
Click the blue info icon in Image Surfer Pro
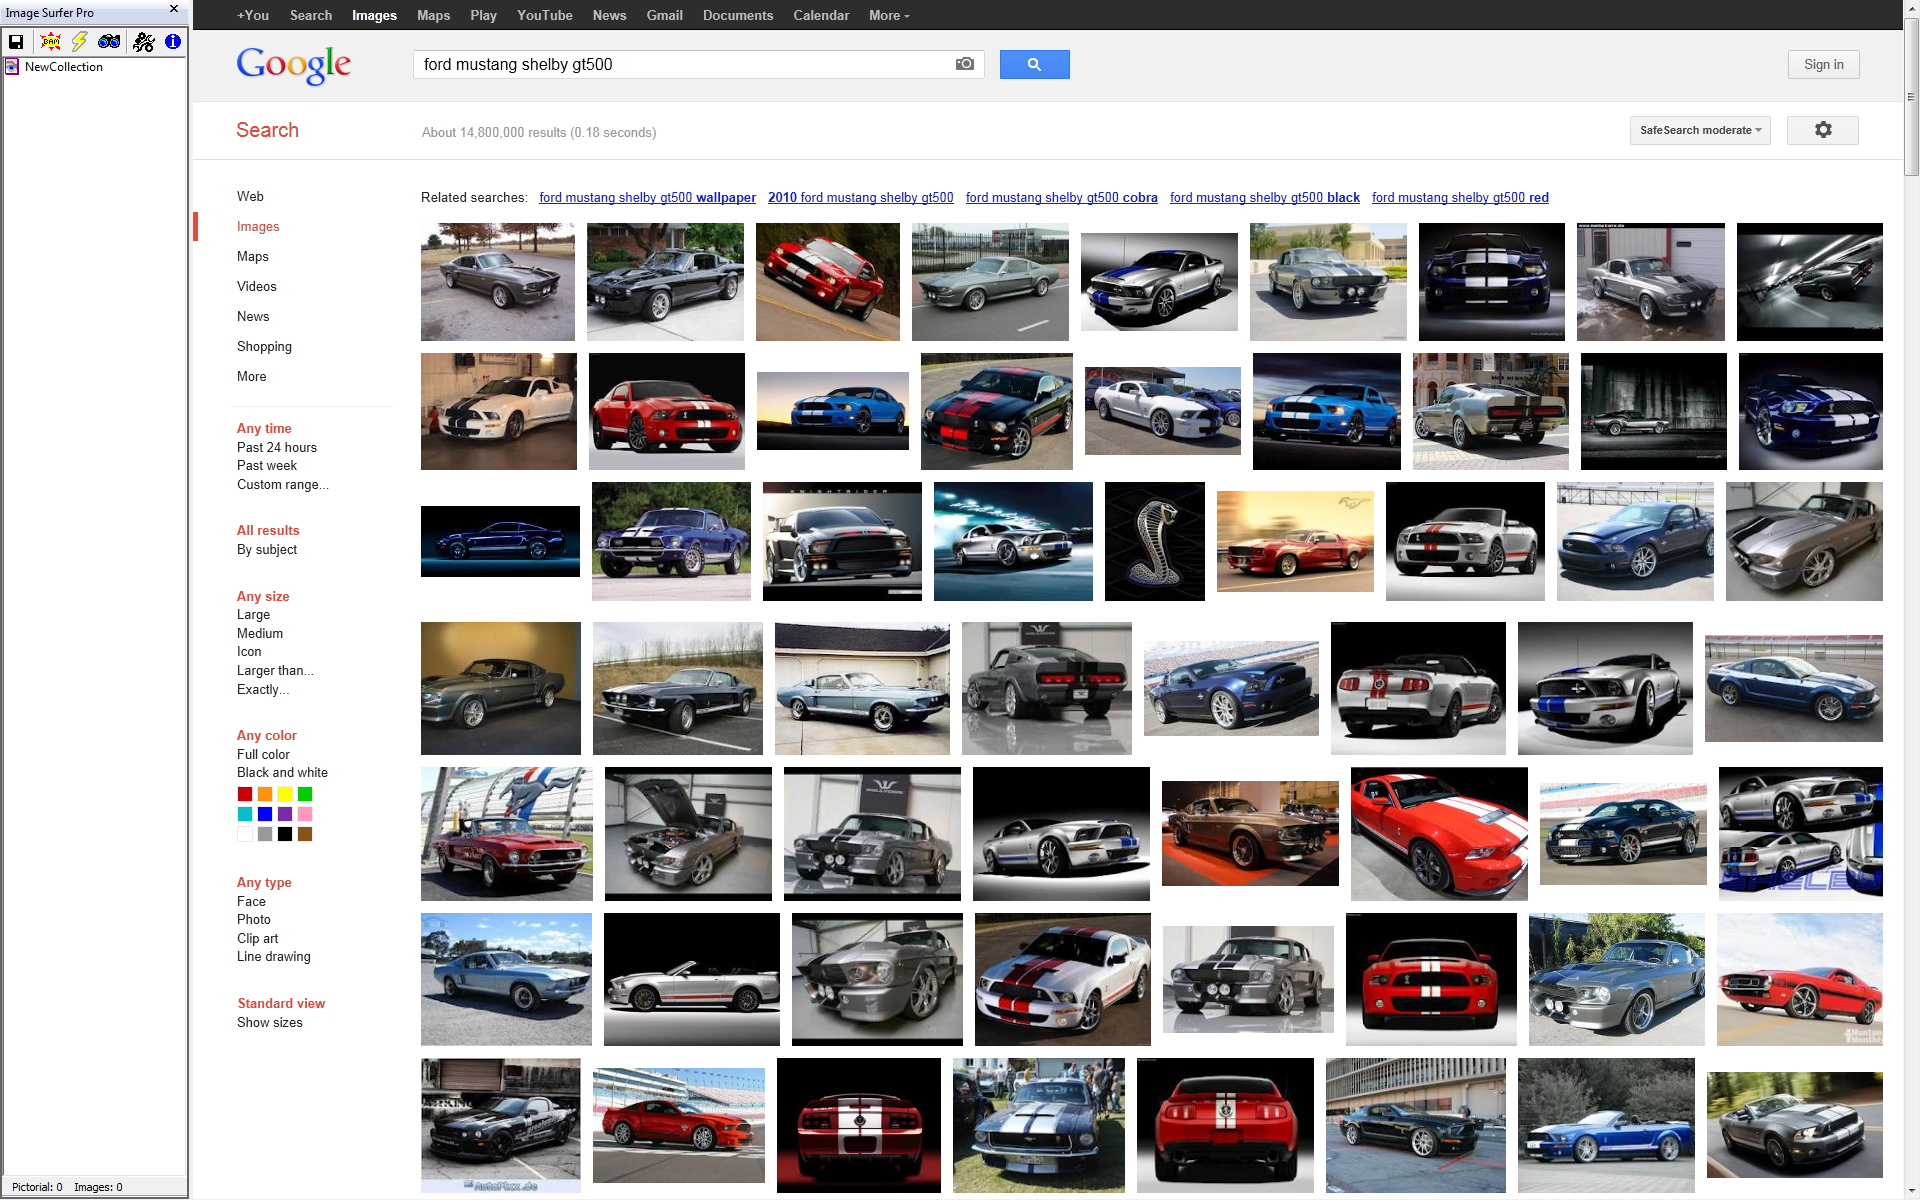(173, 42)
